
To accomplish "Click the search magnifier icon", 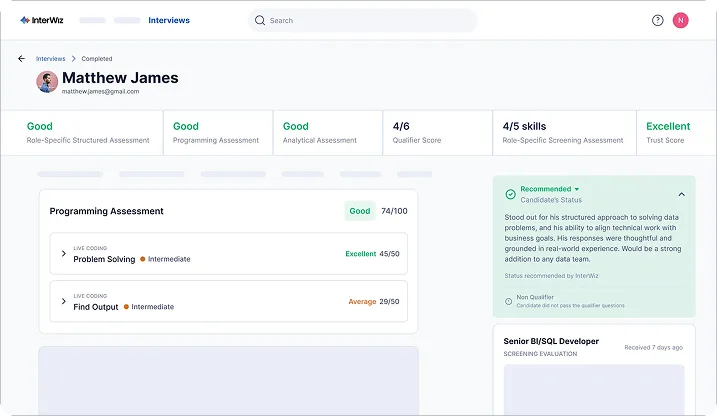I will (x=260, y=20).
